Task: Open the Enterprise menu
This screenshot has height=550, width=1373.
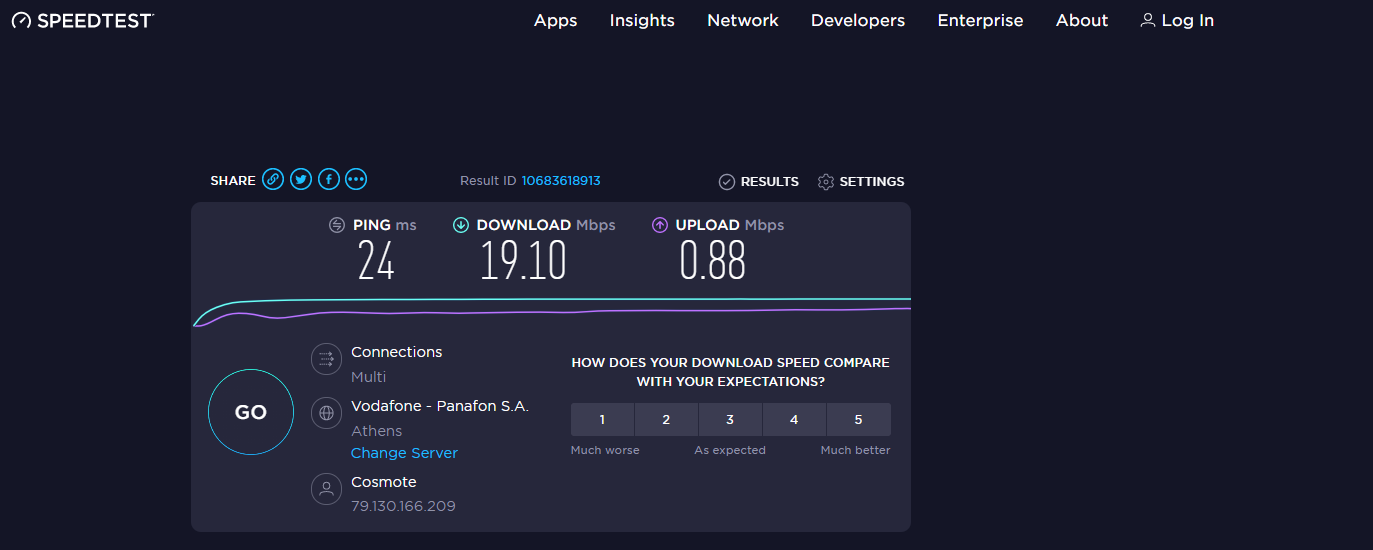Action: (981, 20)
